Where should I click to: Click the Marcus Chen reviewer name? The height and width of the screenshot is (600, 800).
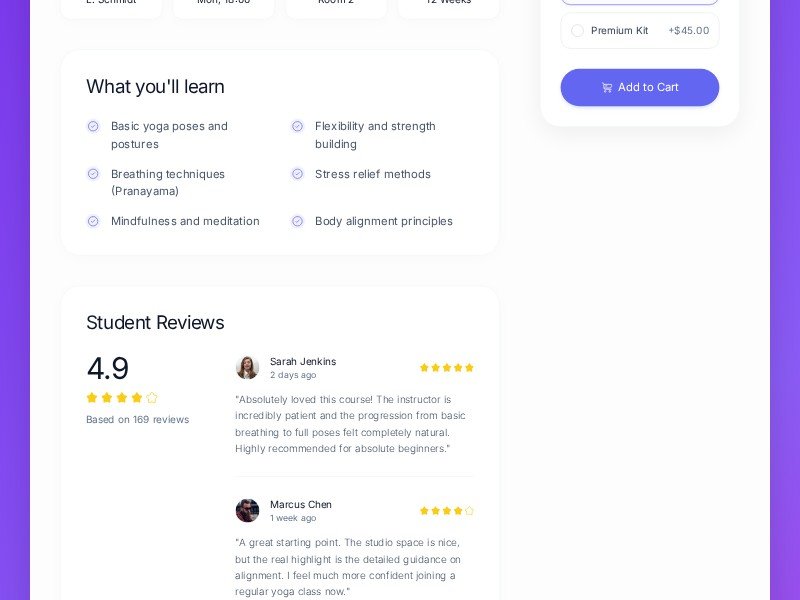tap(301, 504)
